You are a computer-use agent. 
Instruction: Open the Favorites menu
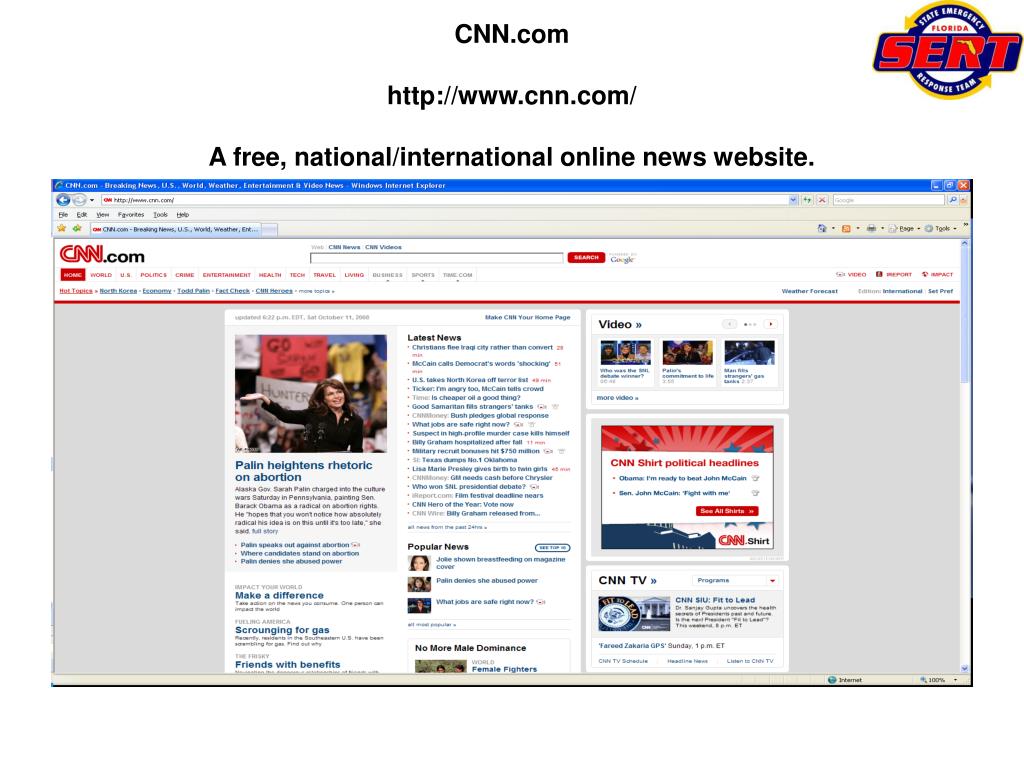[x=131, y=214]
